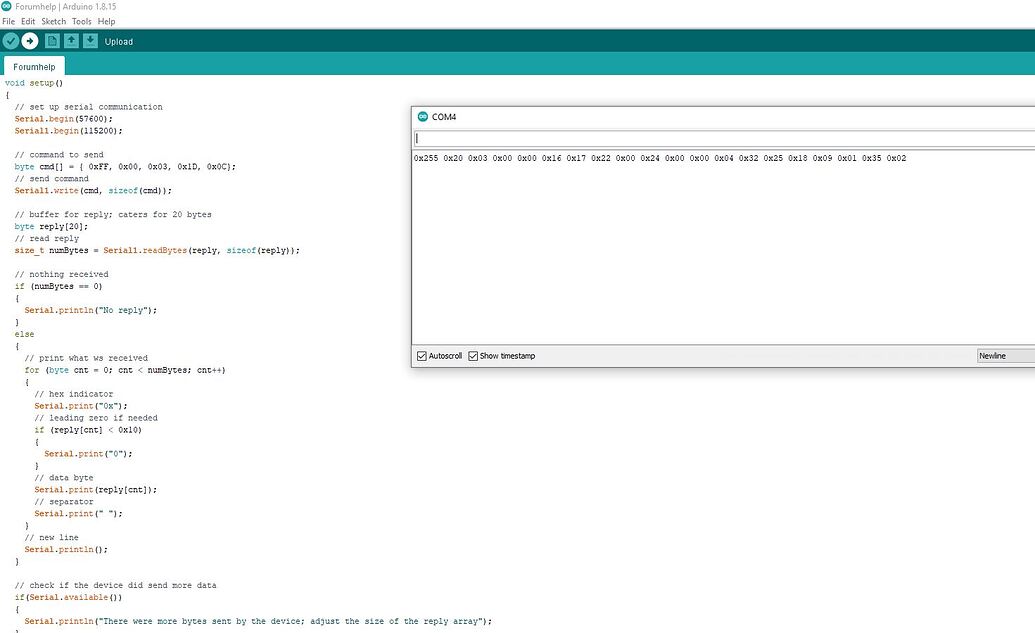
Task: Open the Tools menu
Action: 82,21
